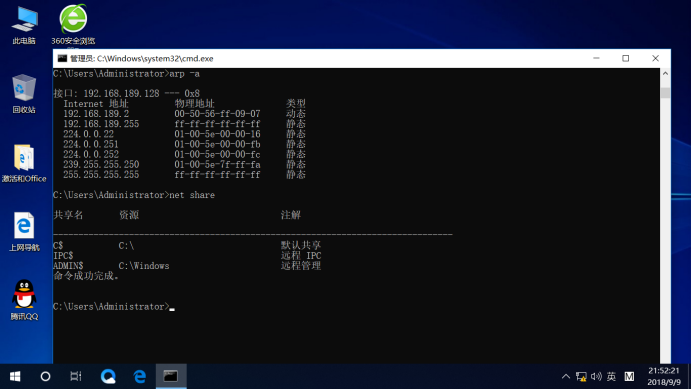The width and height of the screenshot is (692, 389).
Task: Select the cmd.exe taskbar button
Action: (x=171, y=377)
